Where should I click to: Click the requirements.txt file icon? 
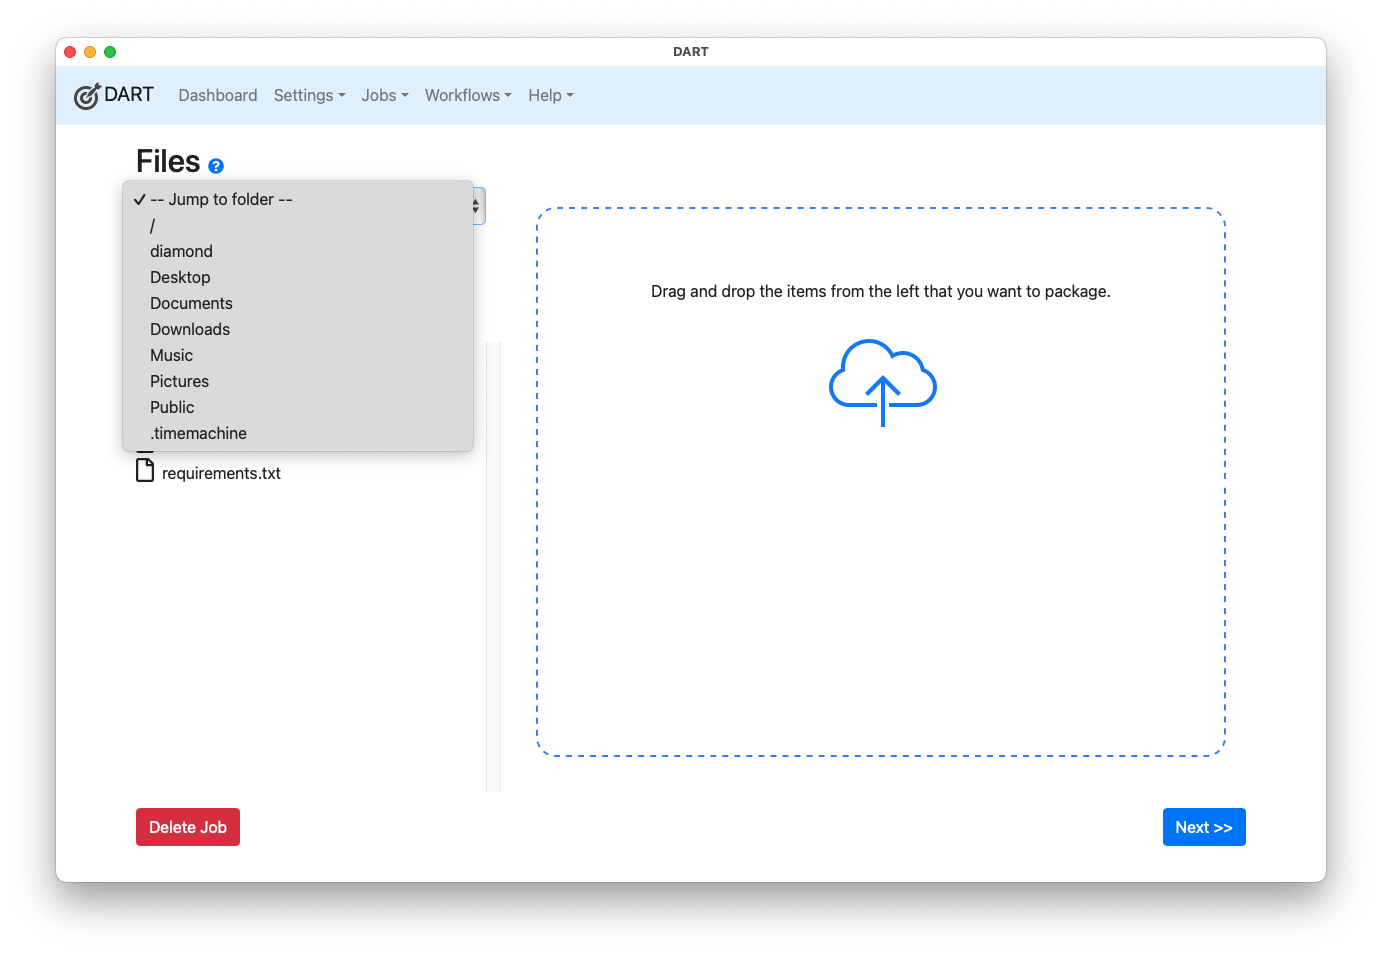[x=145, y=470]
